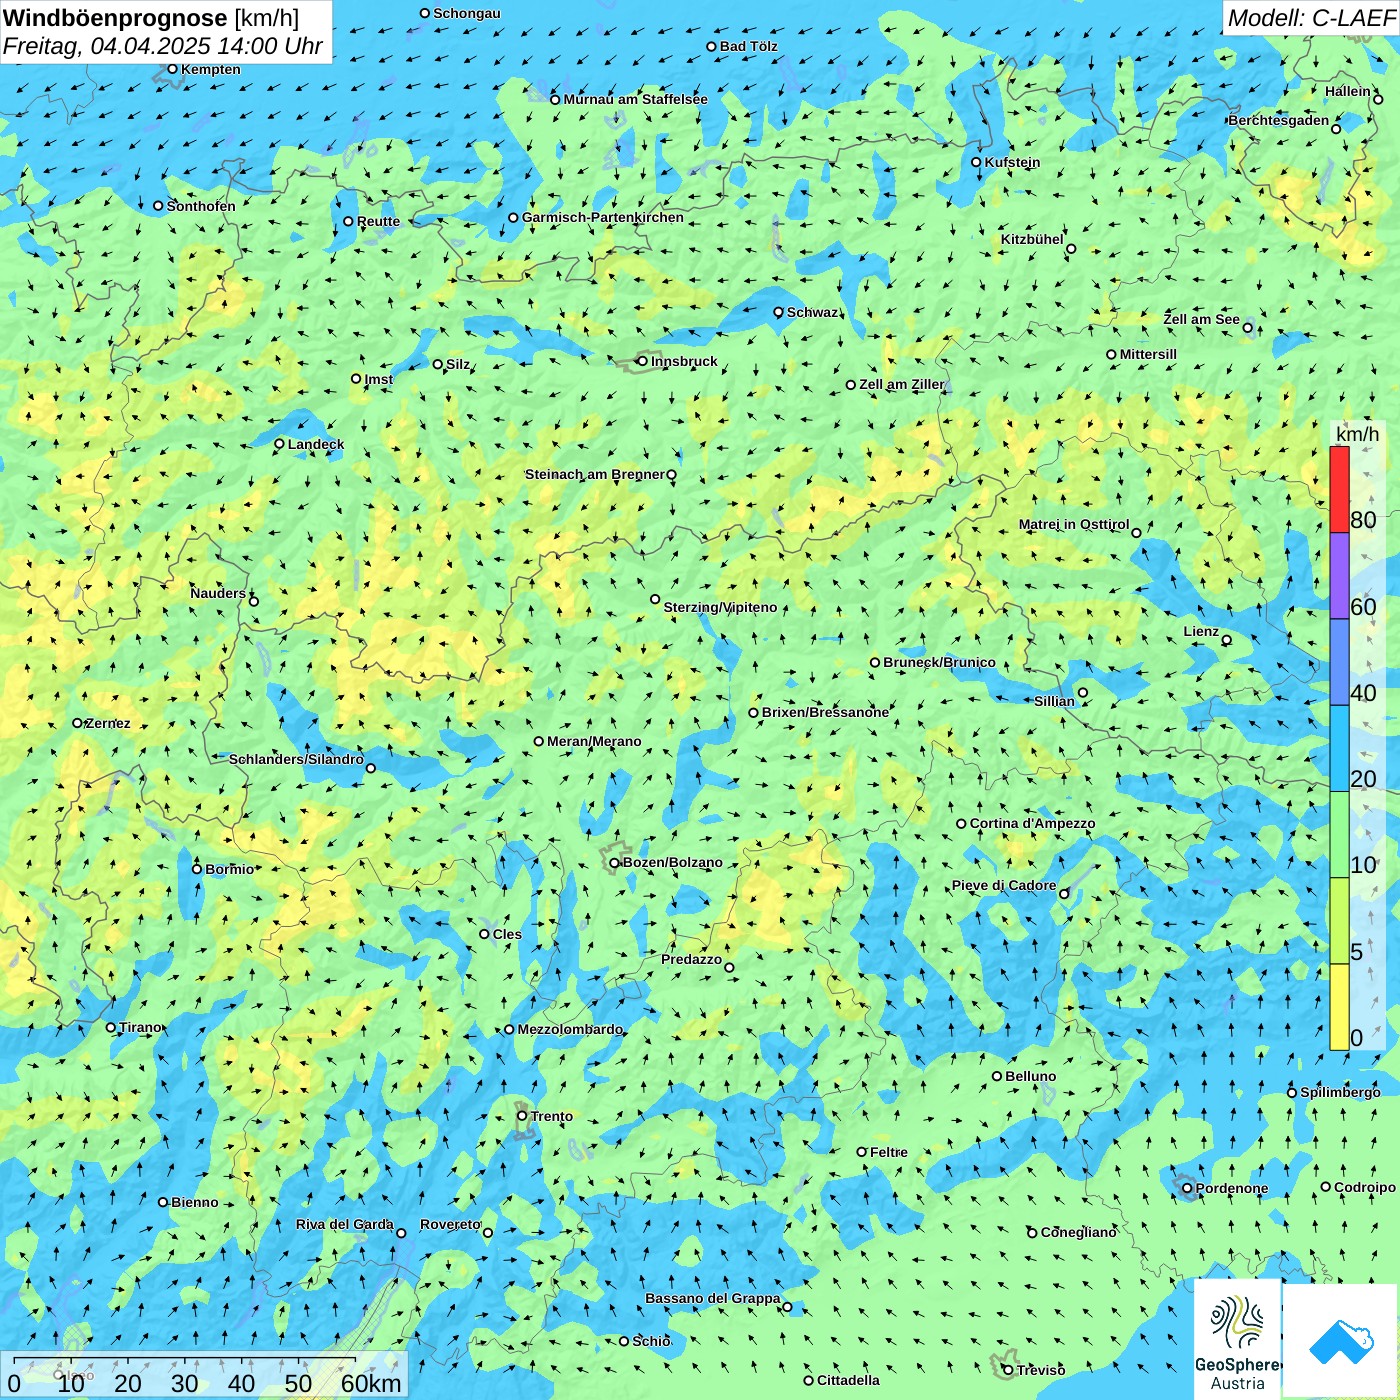
Task: Select the Cortina d'Ampezzo label
Action: pyautogui.click(x=1032, y=823)
